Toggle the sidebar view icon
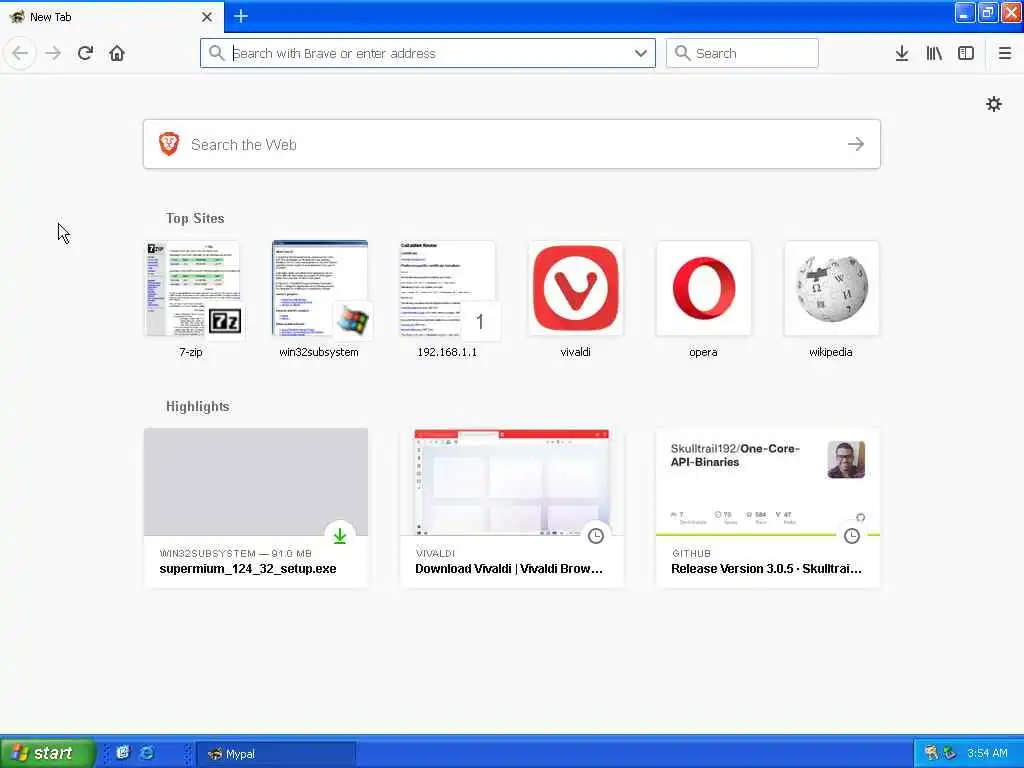Viewport: 1024px width, 768px height. pos(966,53)
